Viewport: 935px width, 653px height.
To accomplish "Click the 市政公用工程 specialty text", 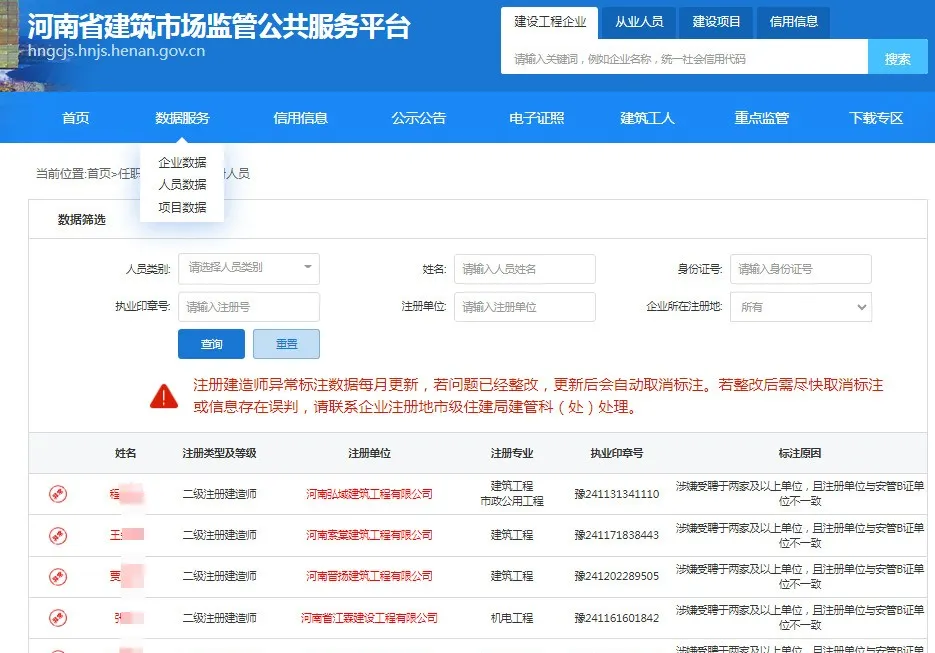I will click(x=512, y=501).
